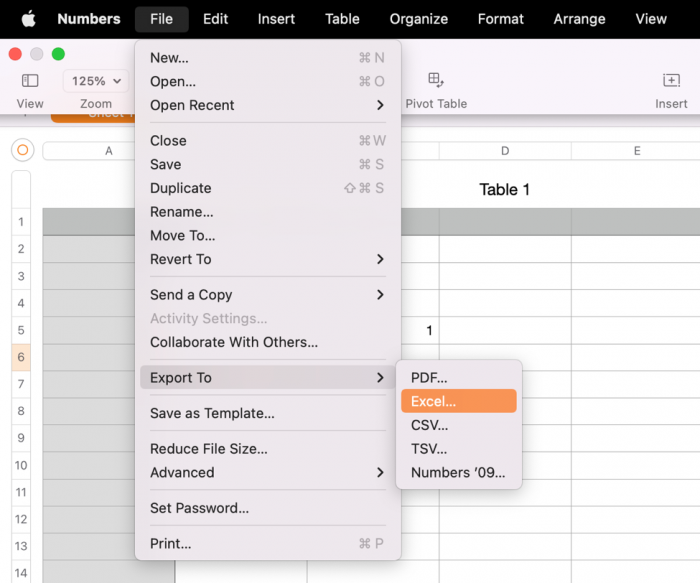Select row 6 header
The image size is (700, 583).
pyautogui.click(x=21, y=357)
